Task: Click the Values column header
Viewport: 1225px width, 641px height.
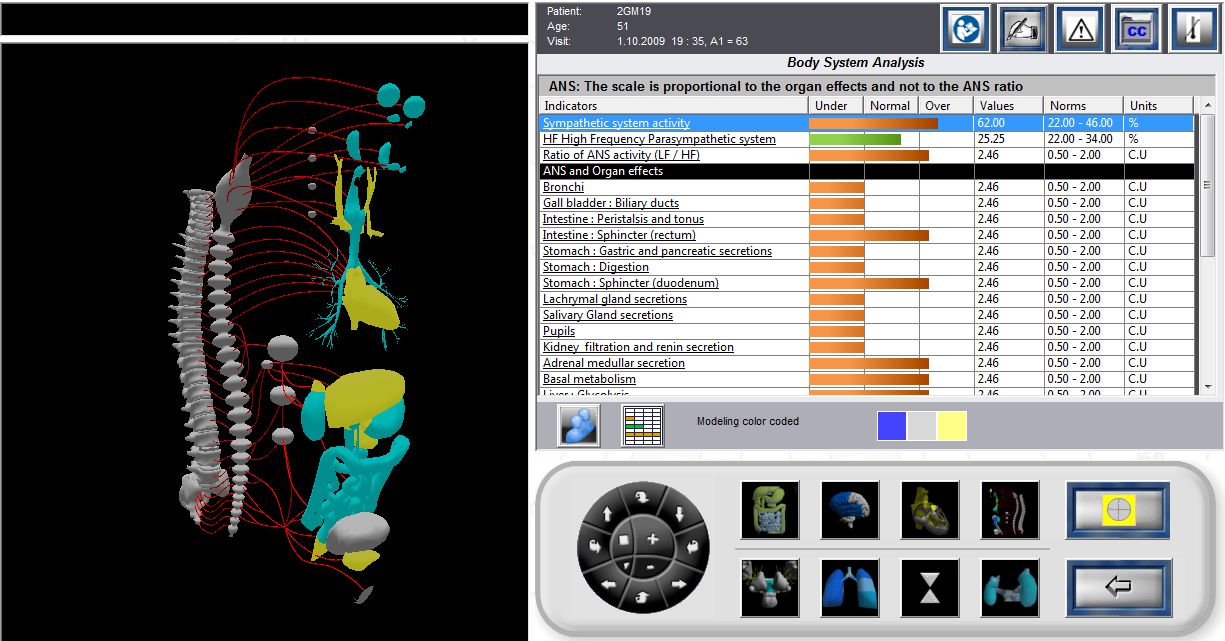Action: (x=997, y=106)
